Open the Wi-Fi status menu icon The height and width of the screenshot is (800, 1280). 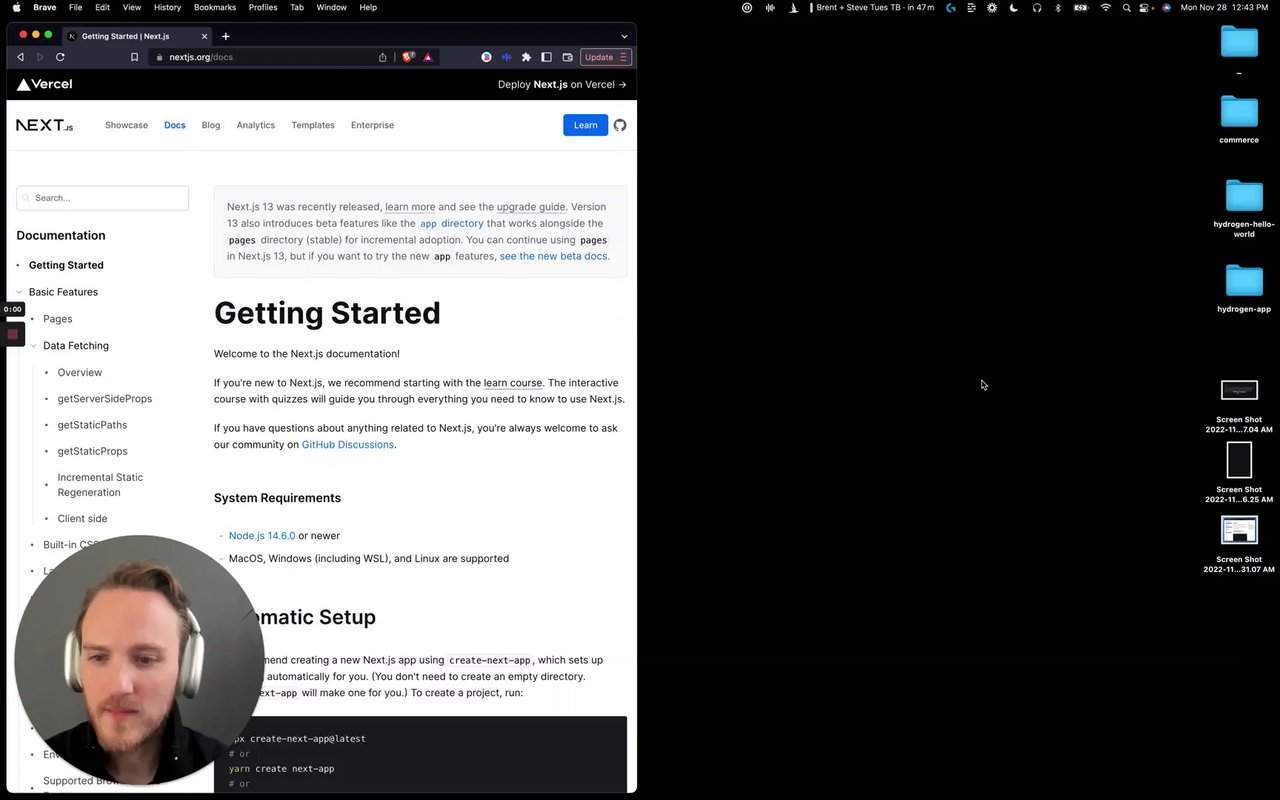coord(1105,7)
